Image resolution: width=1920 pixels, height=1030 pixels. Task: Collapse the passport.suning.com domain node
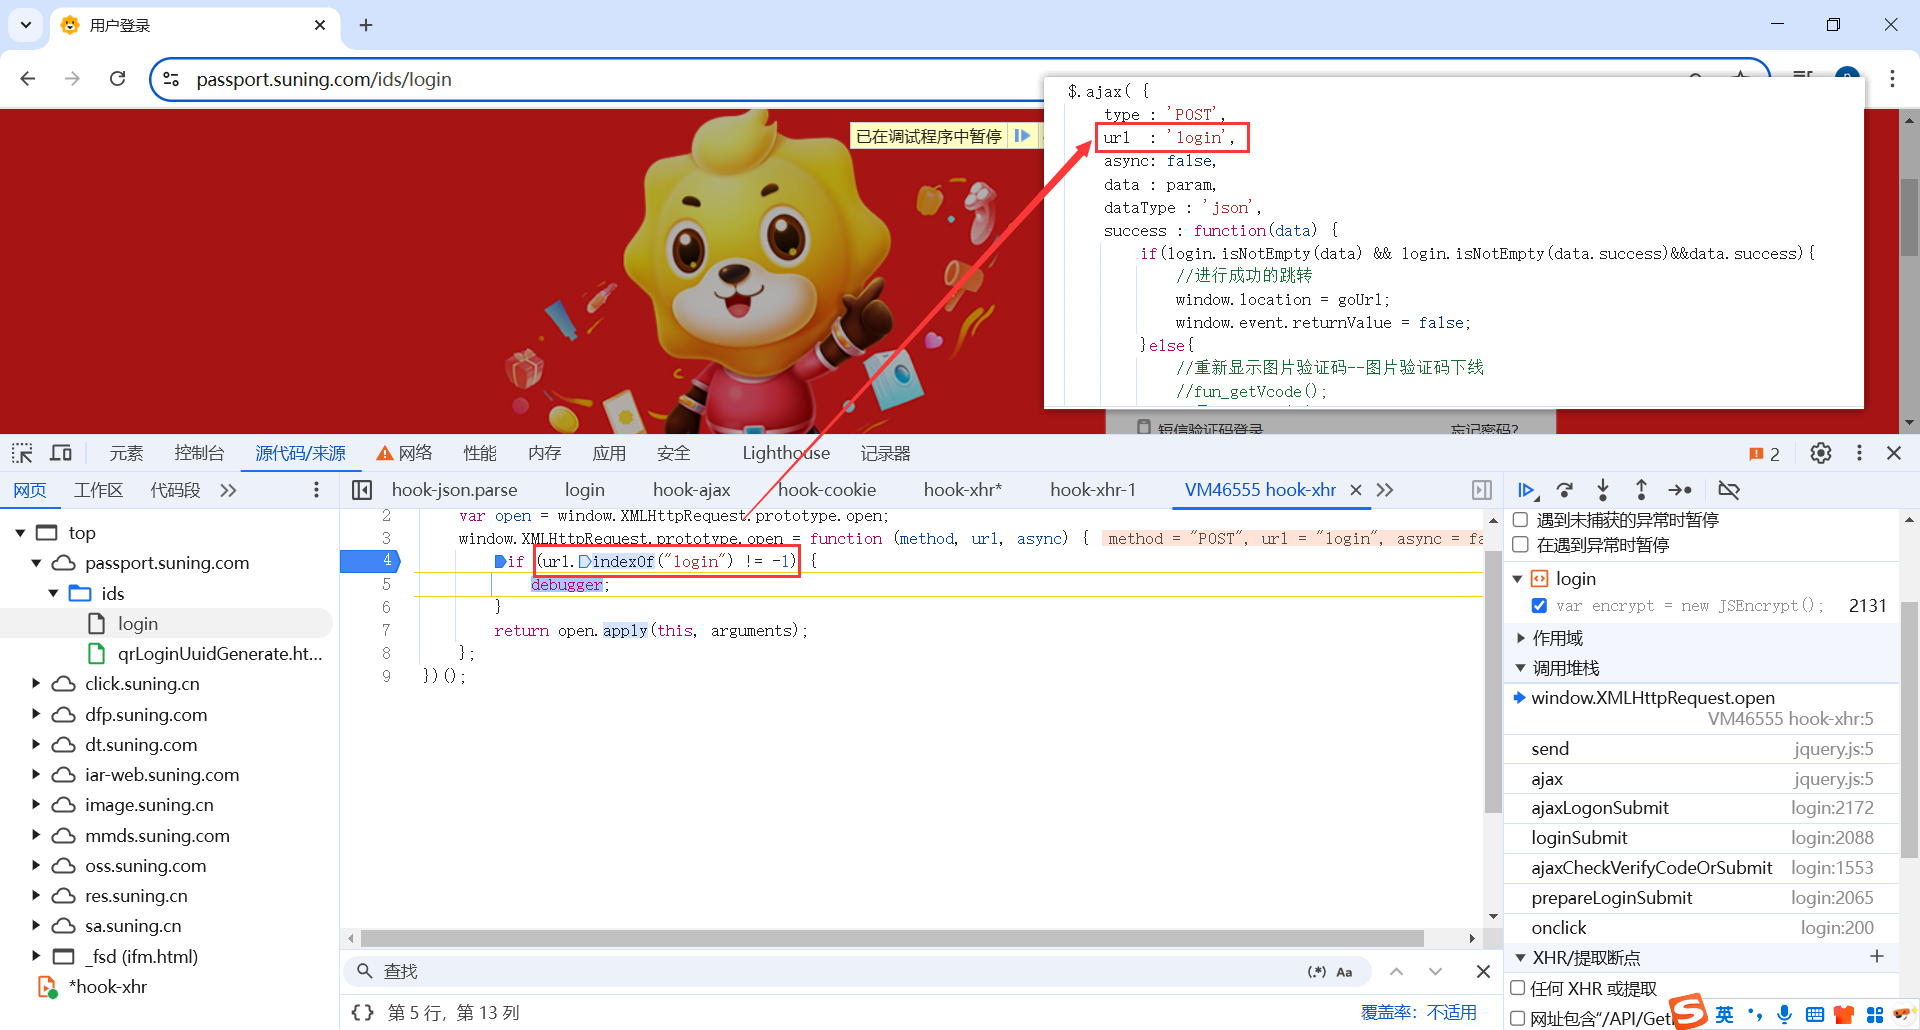(x=37, y=563)
